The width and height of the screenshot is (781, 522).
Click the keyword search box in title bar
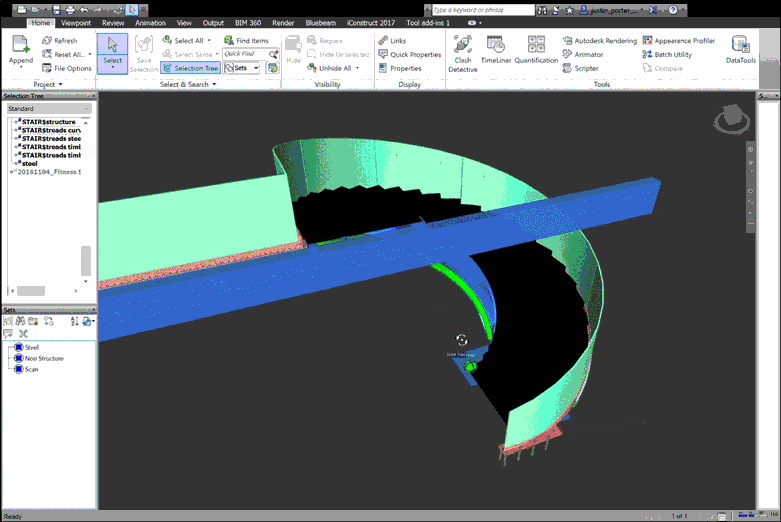[x=483, y=10]
